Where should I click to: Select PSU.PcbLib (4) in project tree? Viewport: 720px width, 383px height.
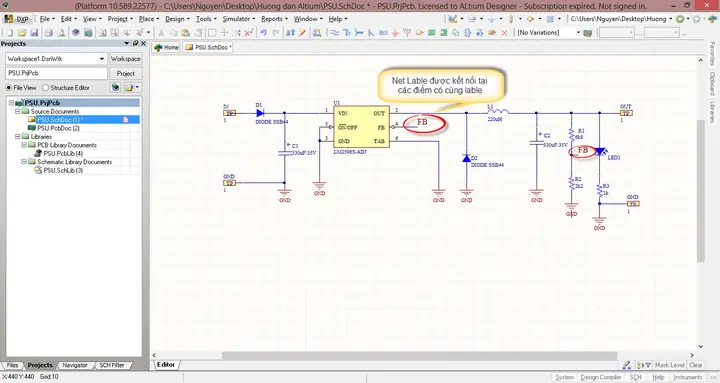tap(63, 153)
